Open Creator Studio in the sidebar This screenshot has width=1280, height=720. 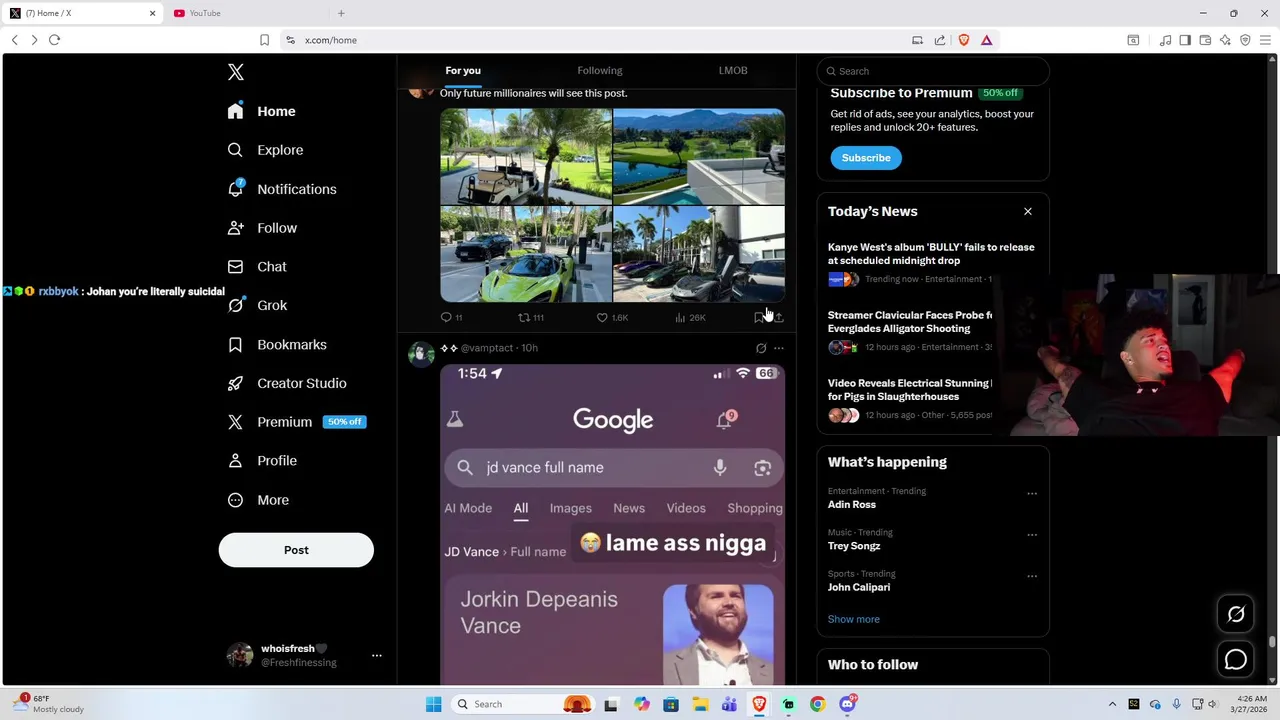point(287,383)
